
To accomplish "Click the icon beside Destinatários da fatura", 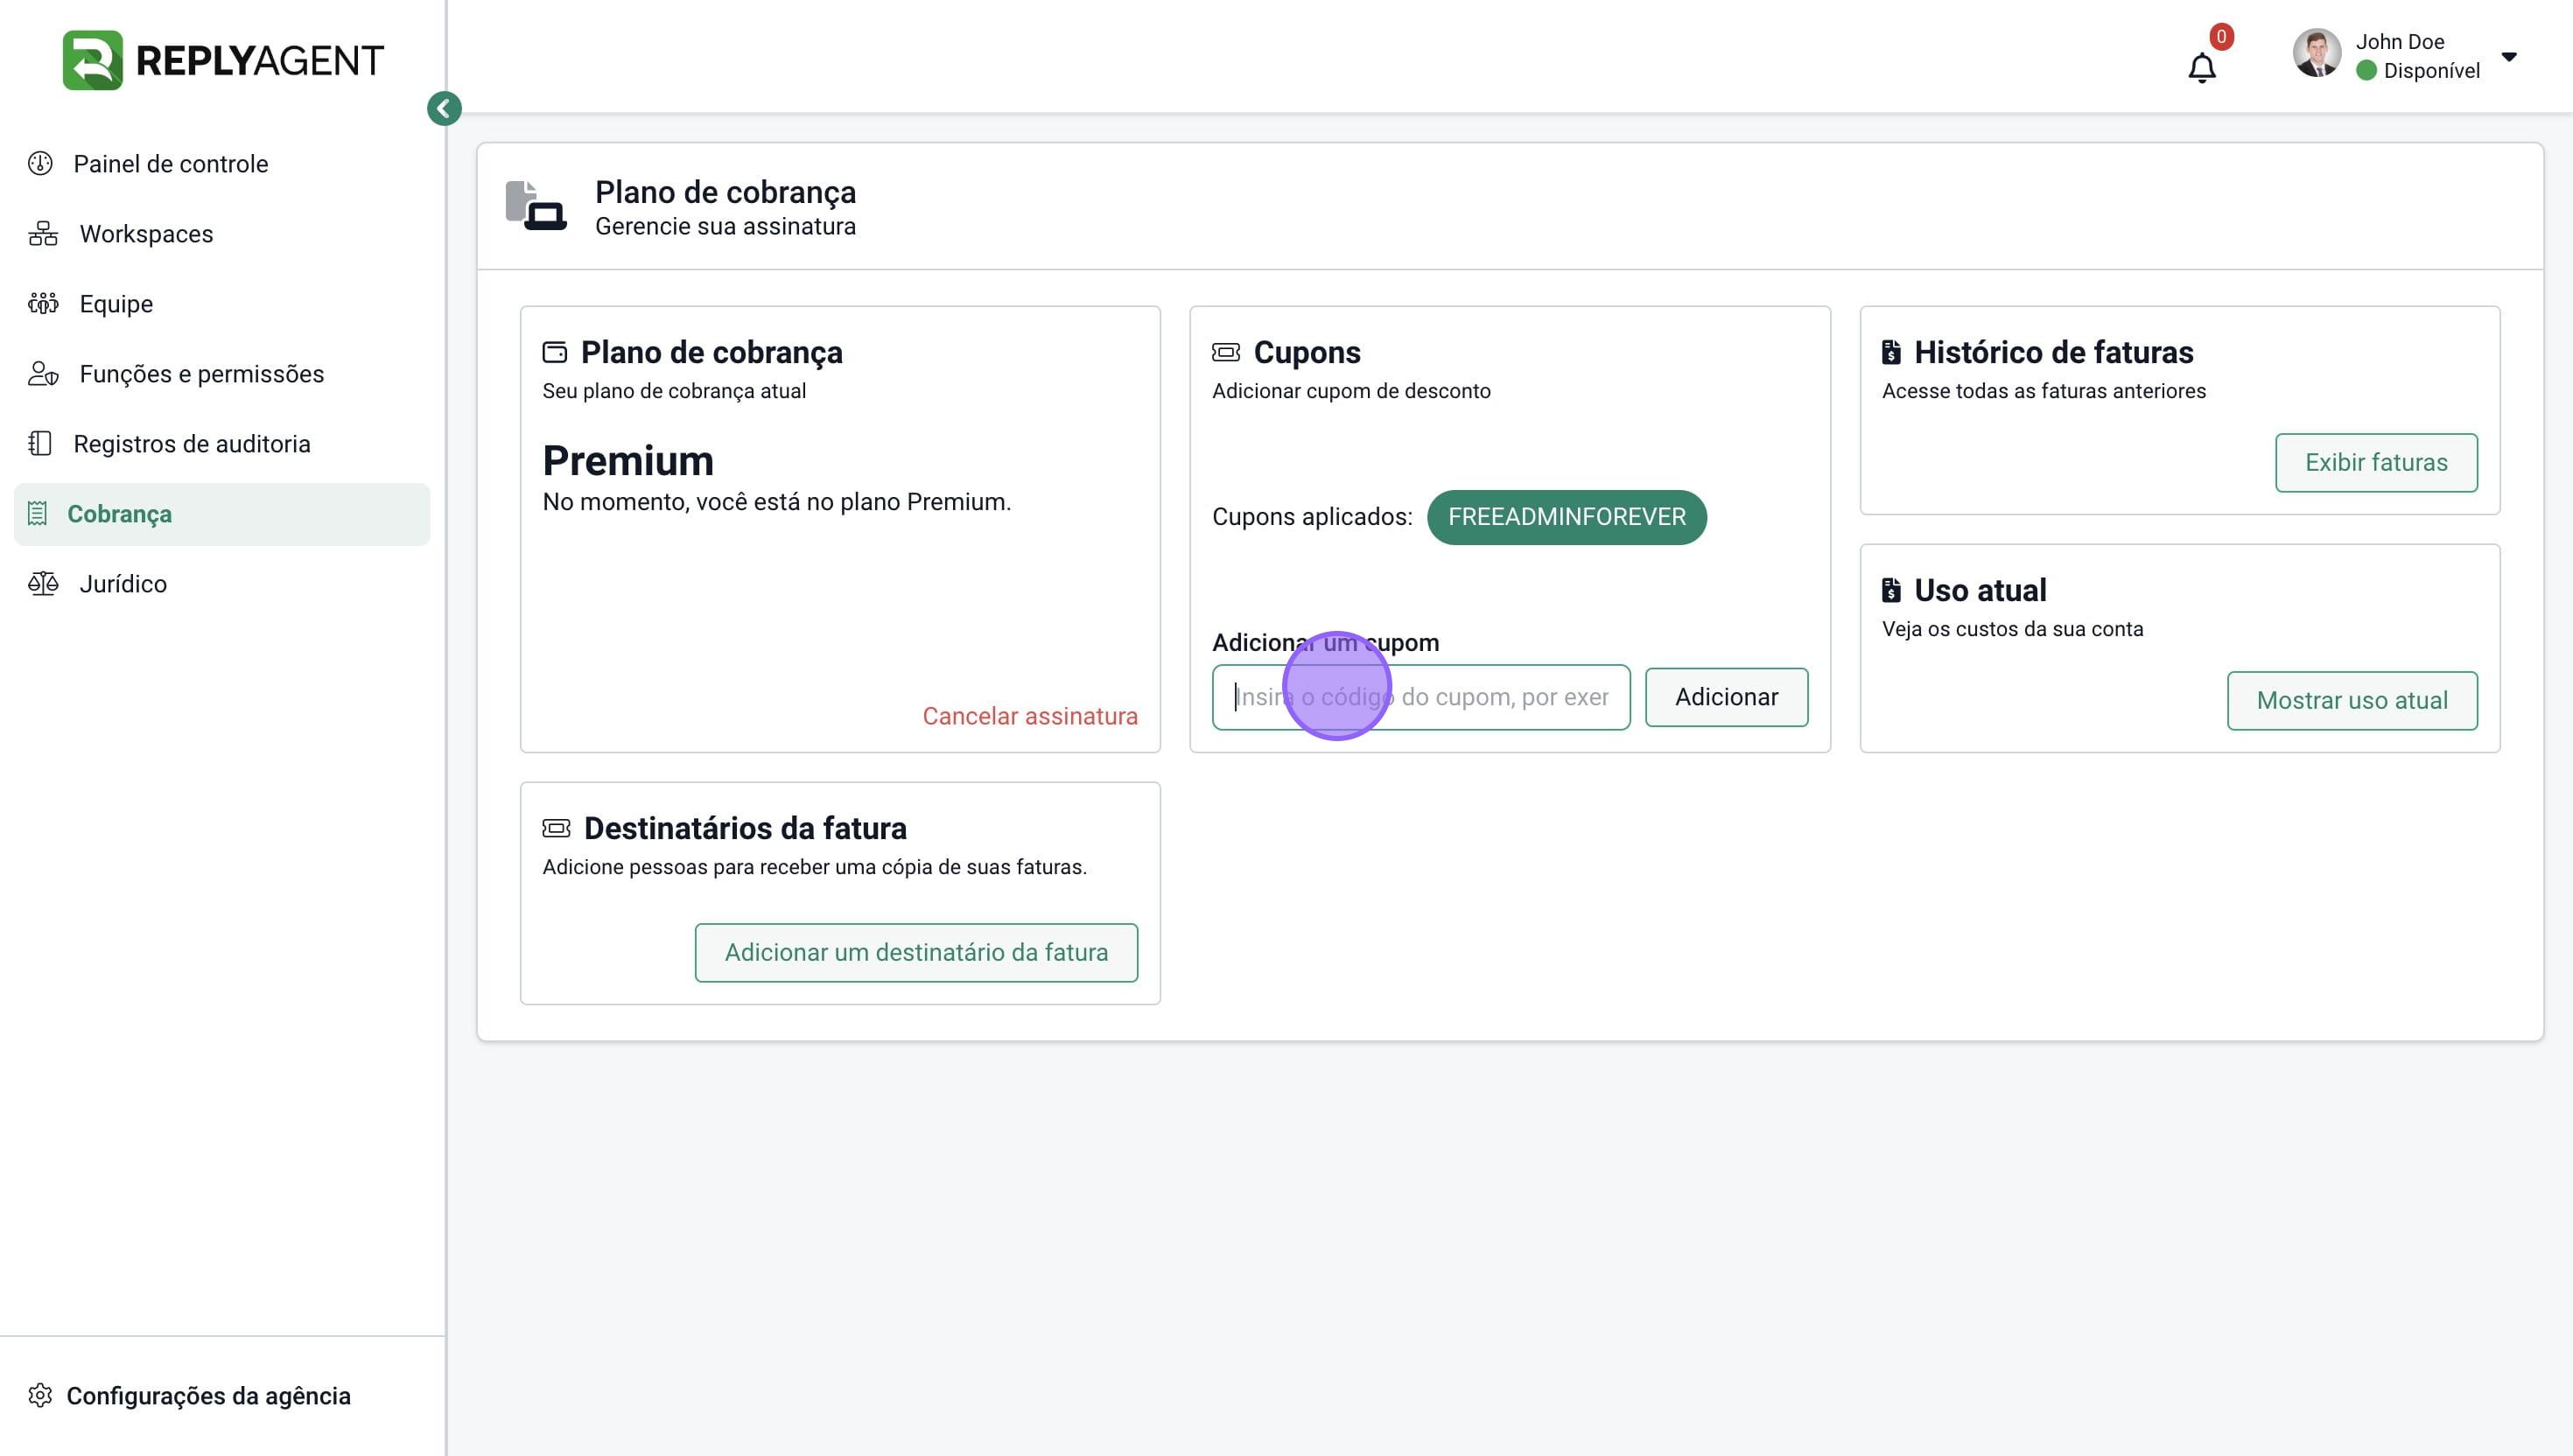I will (557, 828).
